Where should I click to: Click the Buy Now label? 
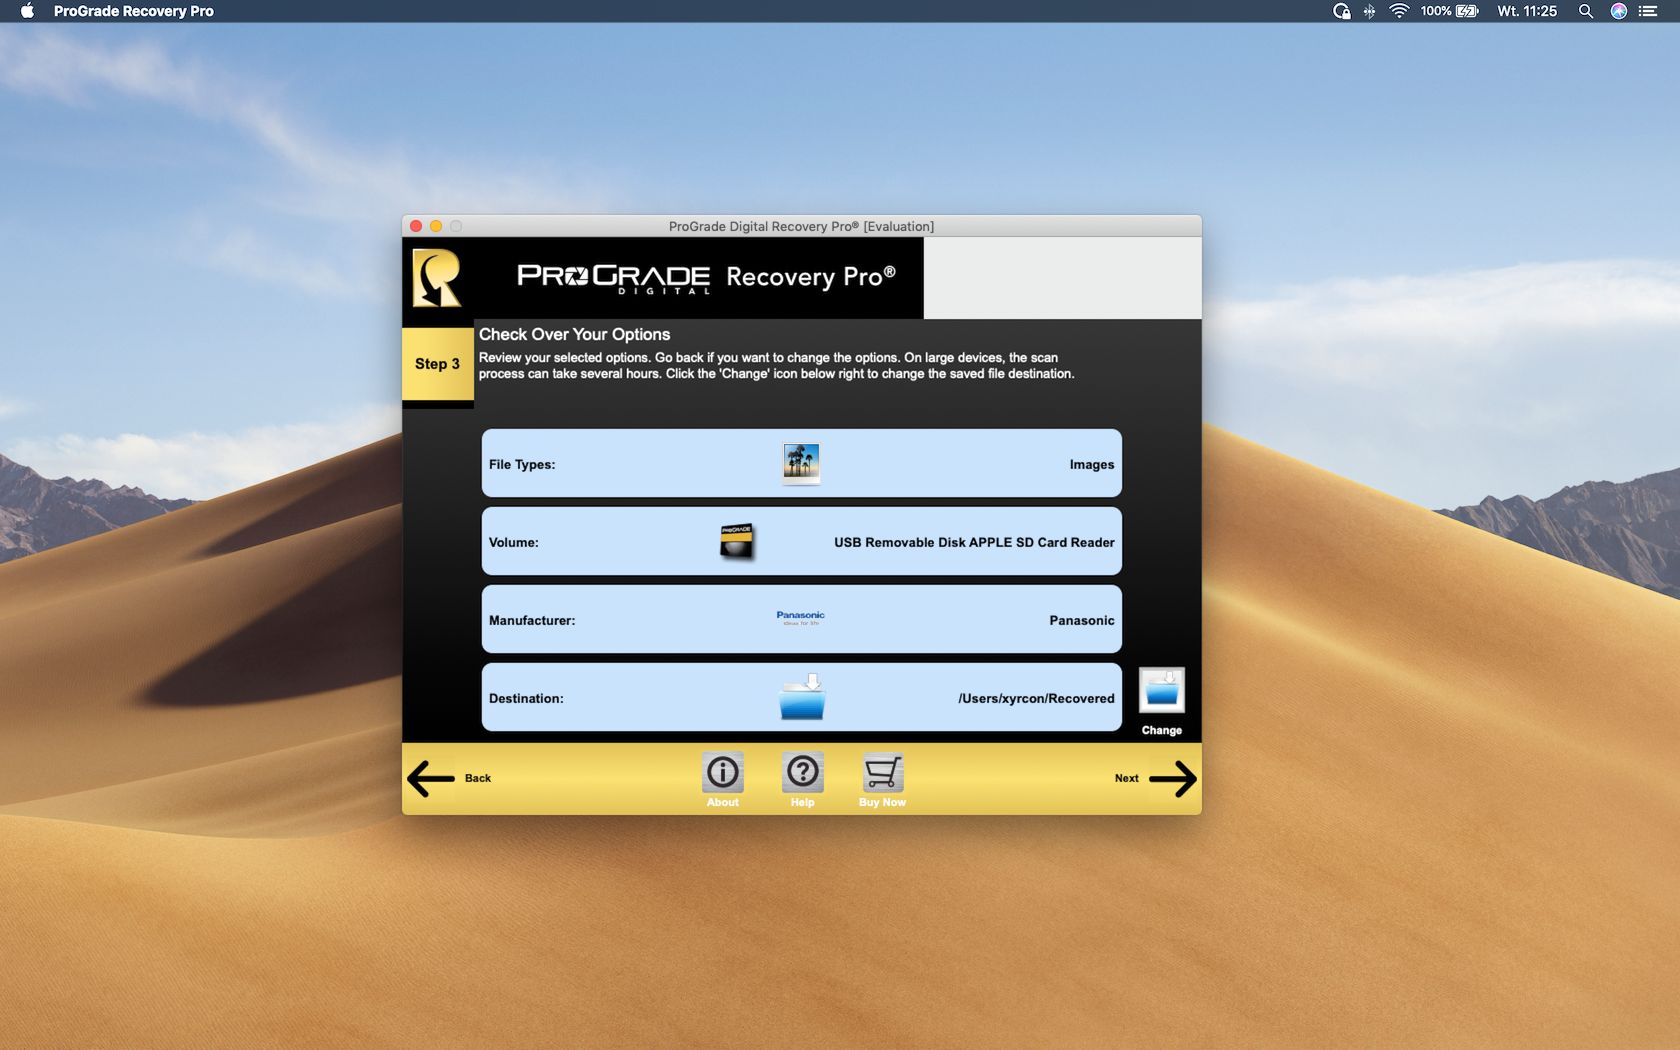[882, 802]
